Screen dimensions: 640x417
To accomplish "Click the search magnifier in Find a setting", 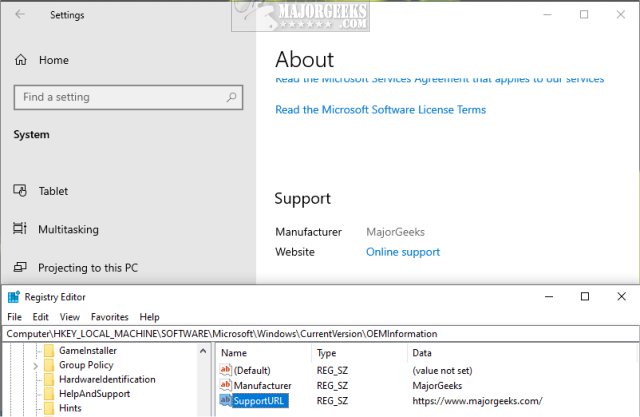I will [x=231, y=97].
